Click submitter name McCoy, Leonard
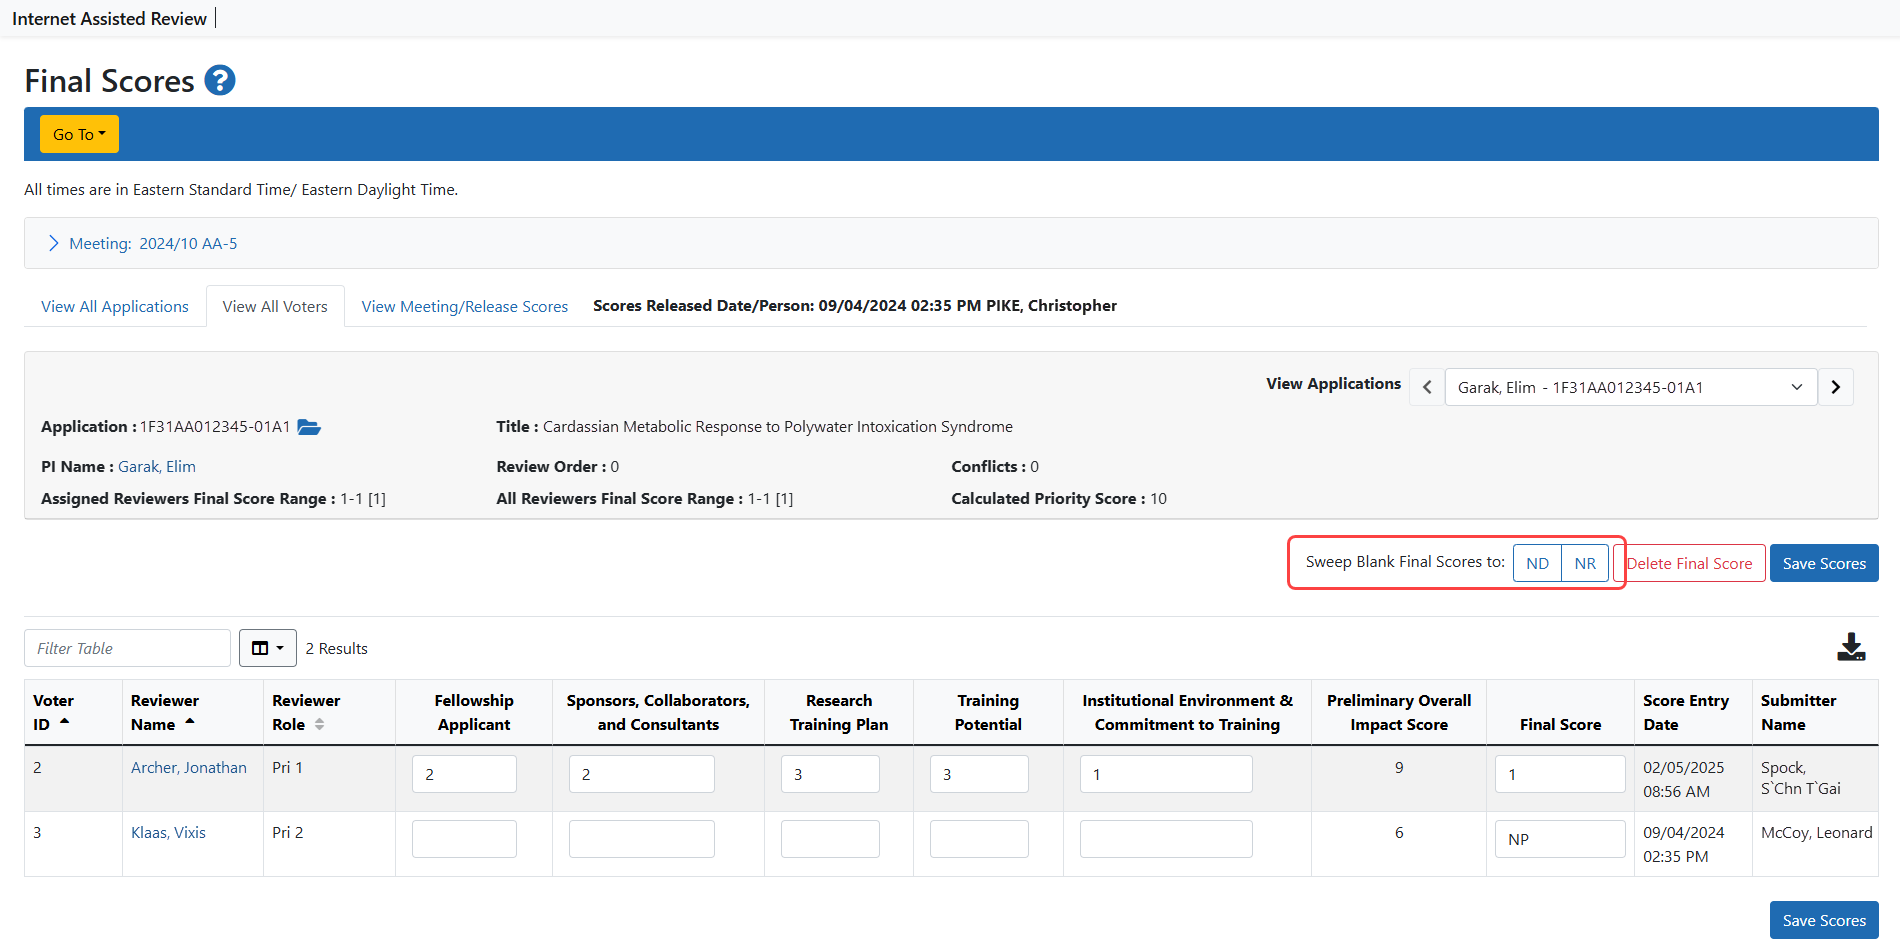Image resolution: width=1900 pixels, height=952 pixels. click(x=1816, y=832)
